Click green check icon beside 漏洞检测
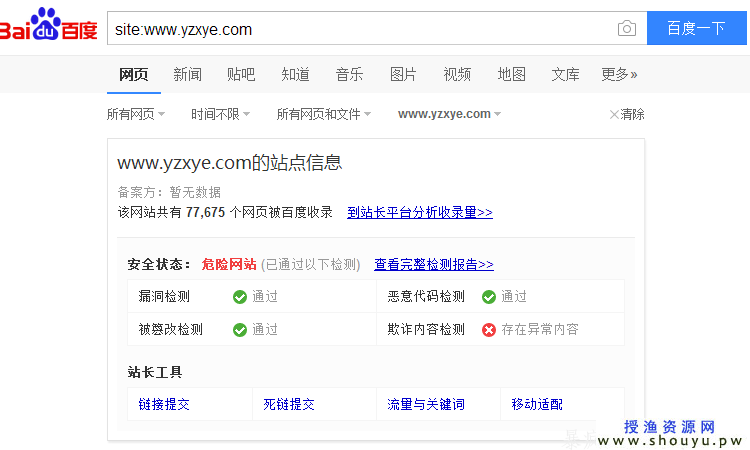The image size is (750, 450). (240, 297)
